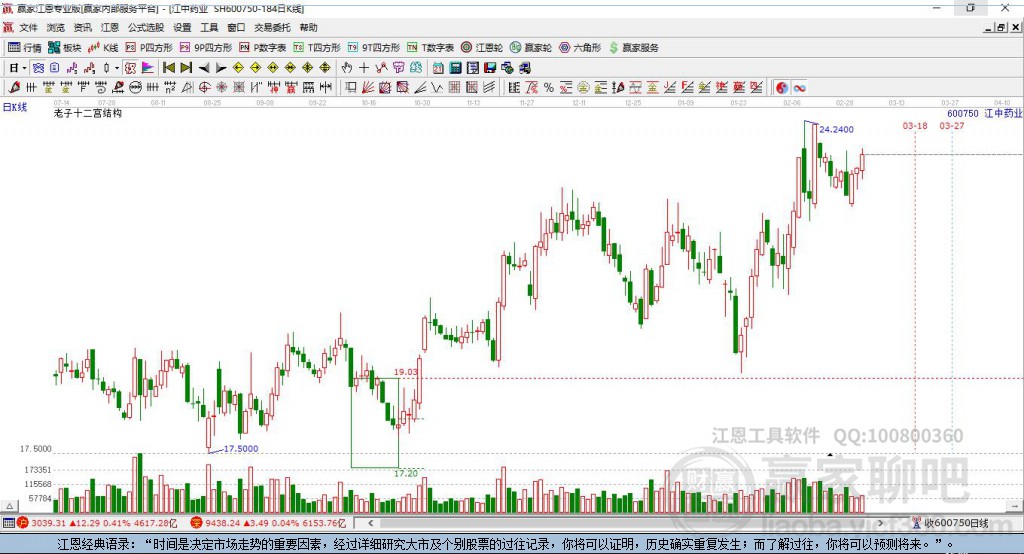Click the red floppy save icon
Viewport: 1024px width, 554px height.
490,68
